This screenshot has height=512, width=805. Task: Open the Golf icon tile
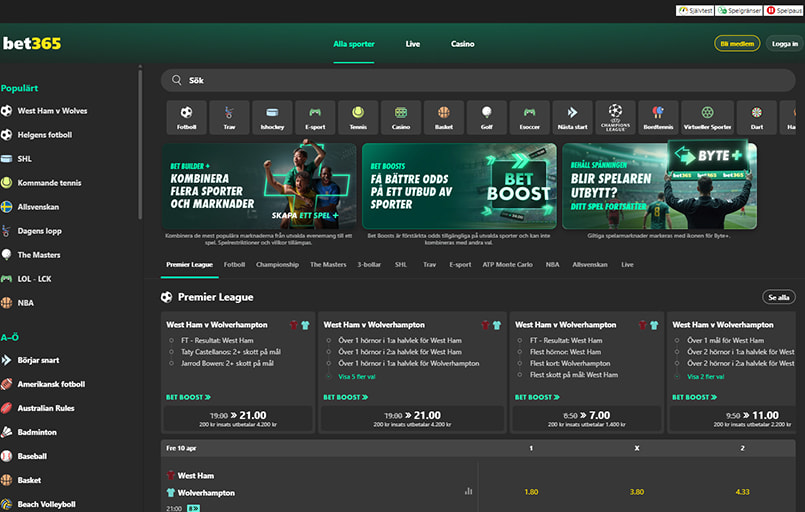point(487,118)
